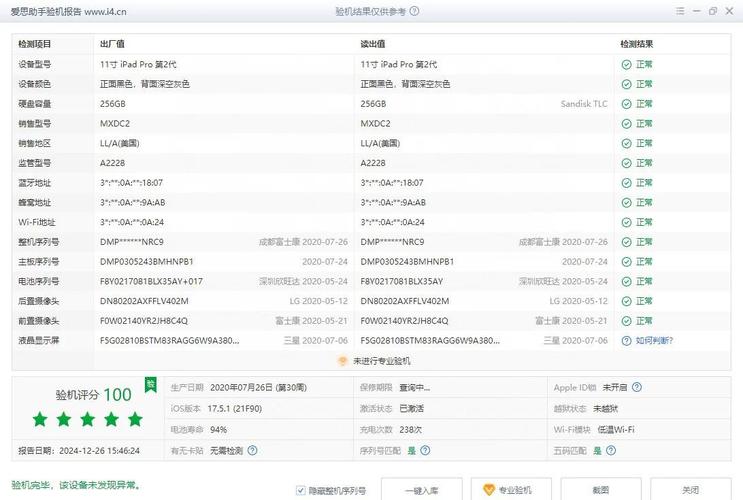743x500 pixels.
Task: Click the charge count 238次 value
Action: (410, 430)
